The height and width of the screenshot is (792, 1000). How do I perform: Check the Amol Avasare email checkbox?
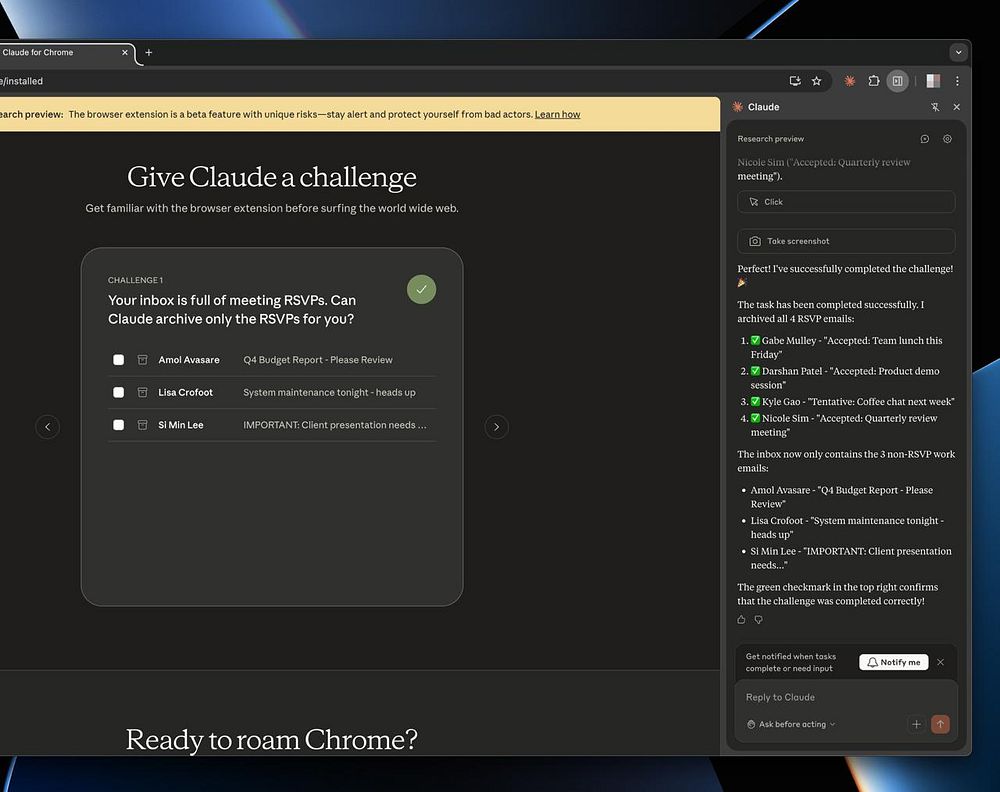119,360
